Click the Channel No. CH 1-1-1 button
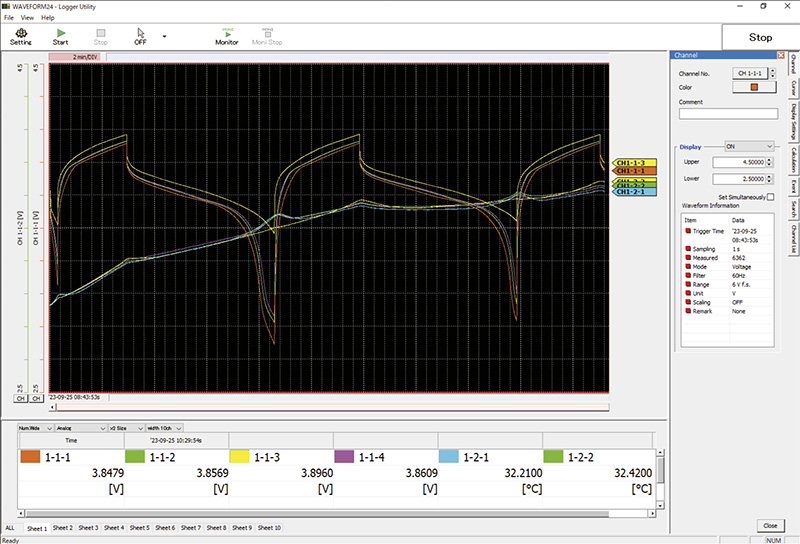Screen dimensions: 800x544 [x=750, y=73]
